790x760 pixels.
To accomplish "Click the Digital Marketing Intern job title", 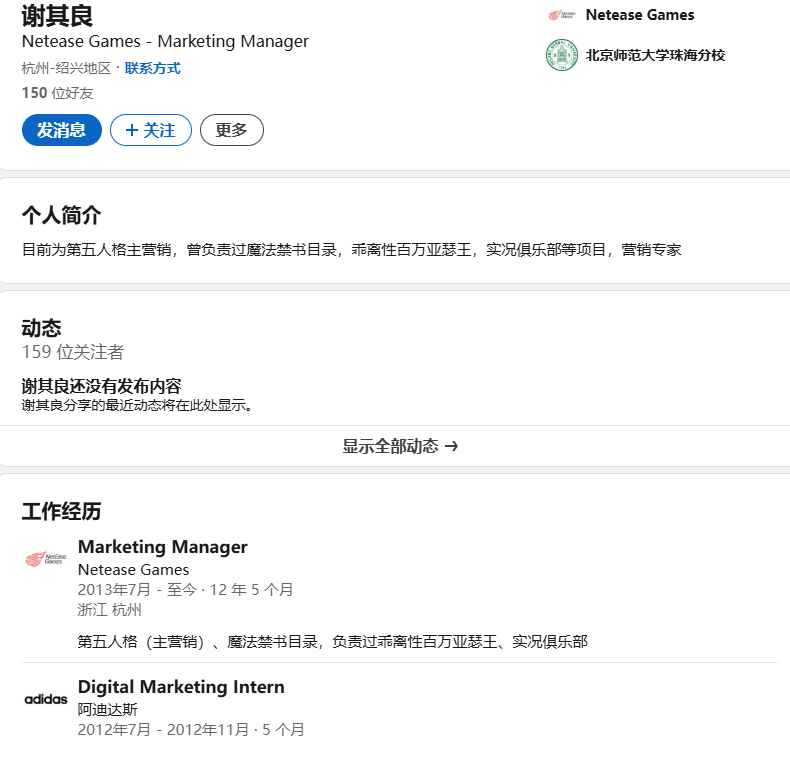I will 181,687.
